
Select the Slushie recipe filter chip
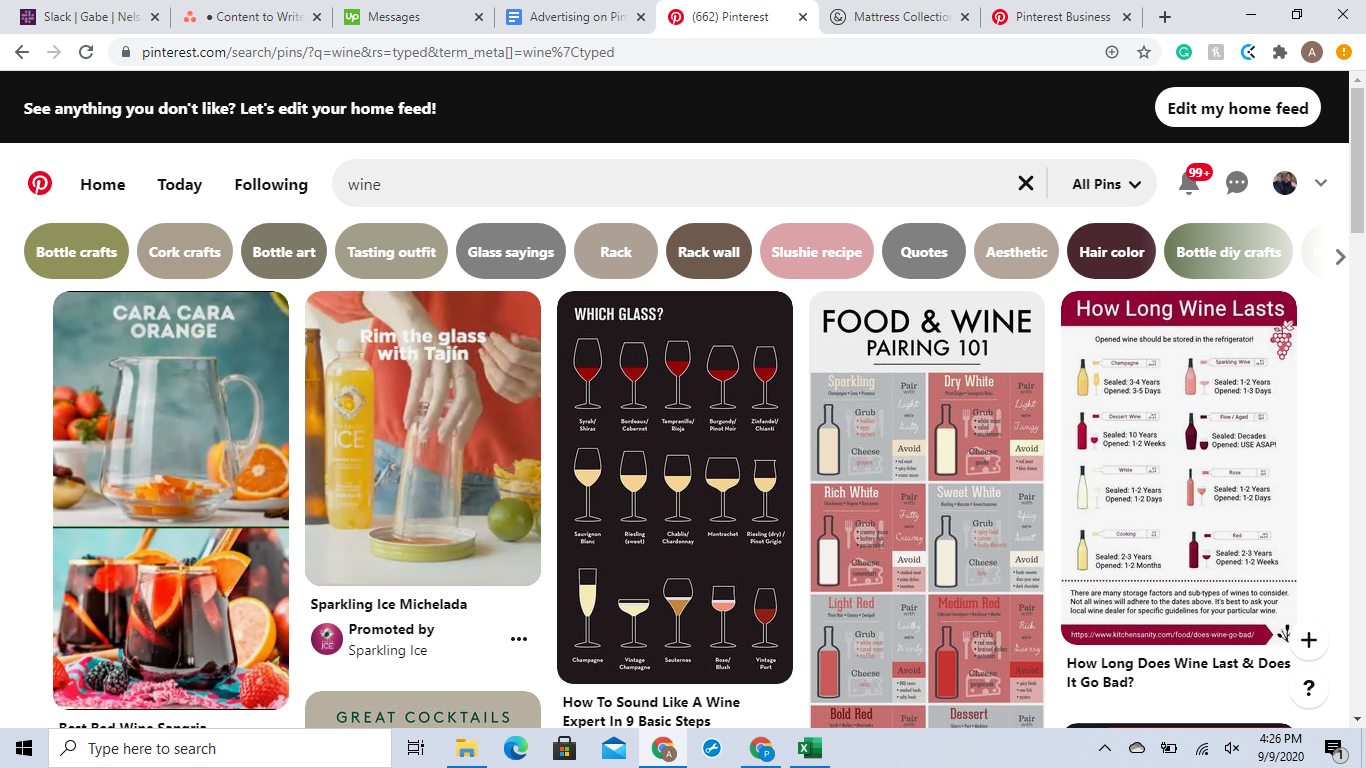[x=817, y=252]
